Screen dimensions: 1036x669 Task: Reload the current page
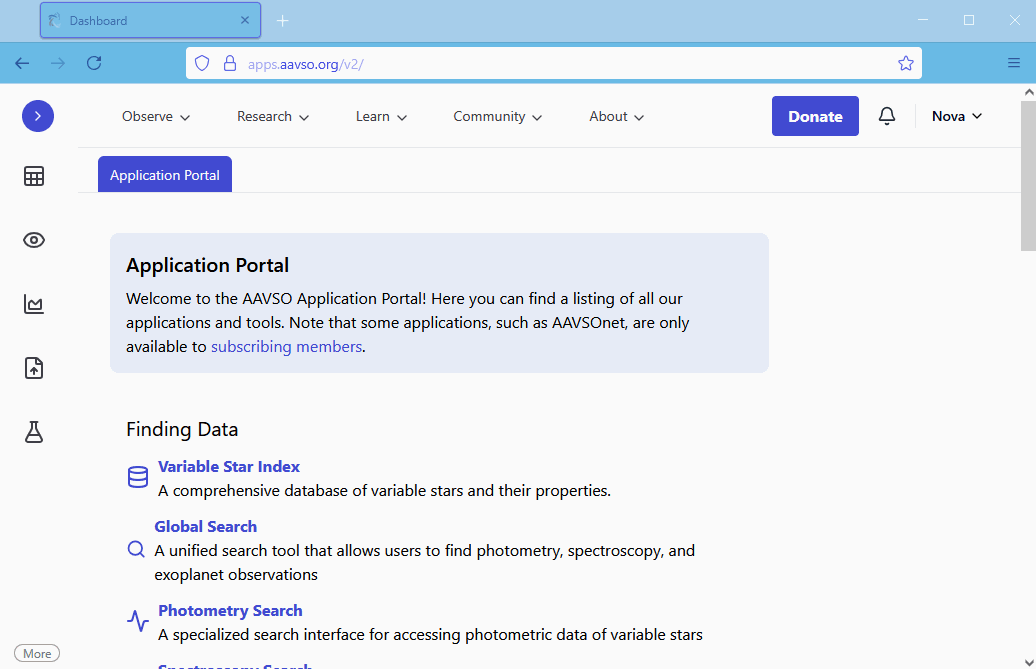94,63
